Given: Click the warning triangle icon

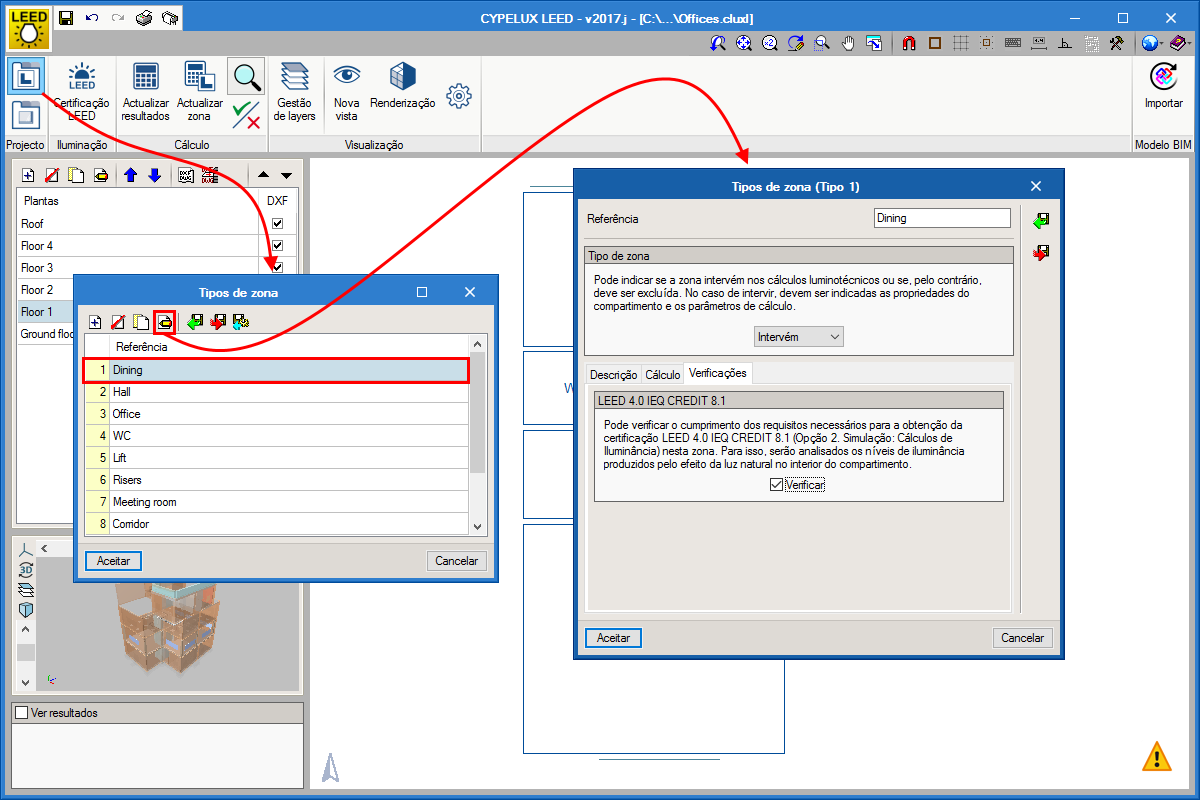Looking at the screenshot, I should pos(1156,756).
